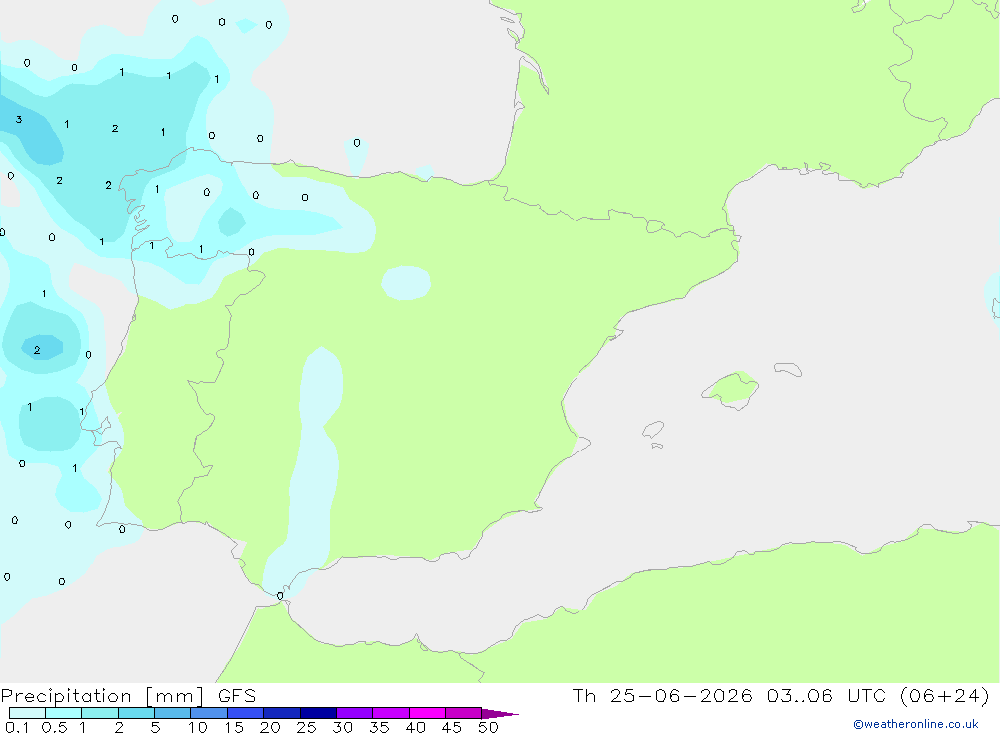Viewport: 1000px width, 733px height.
Task: Pick the 10–15 mm legend color swatch
Action: (x=209, y=713)
